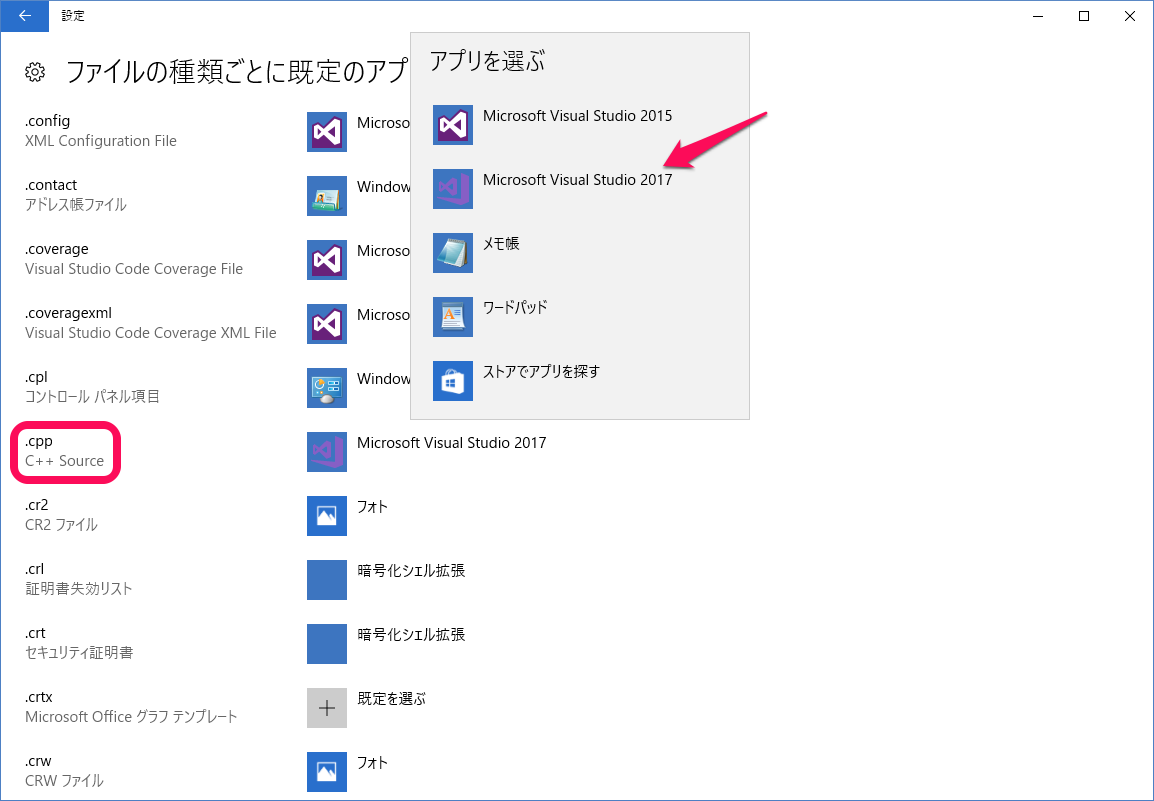Click the address book icon for .contact
Screen dimensions: 1154x801
327,196
